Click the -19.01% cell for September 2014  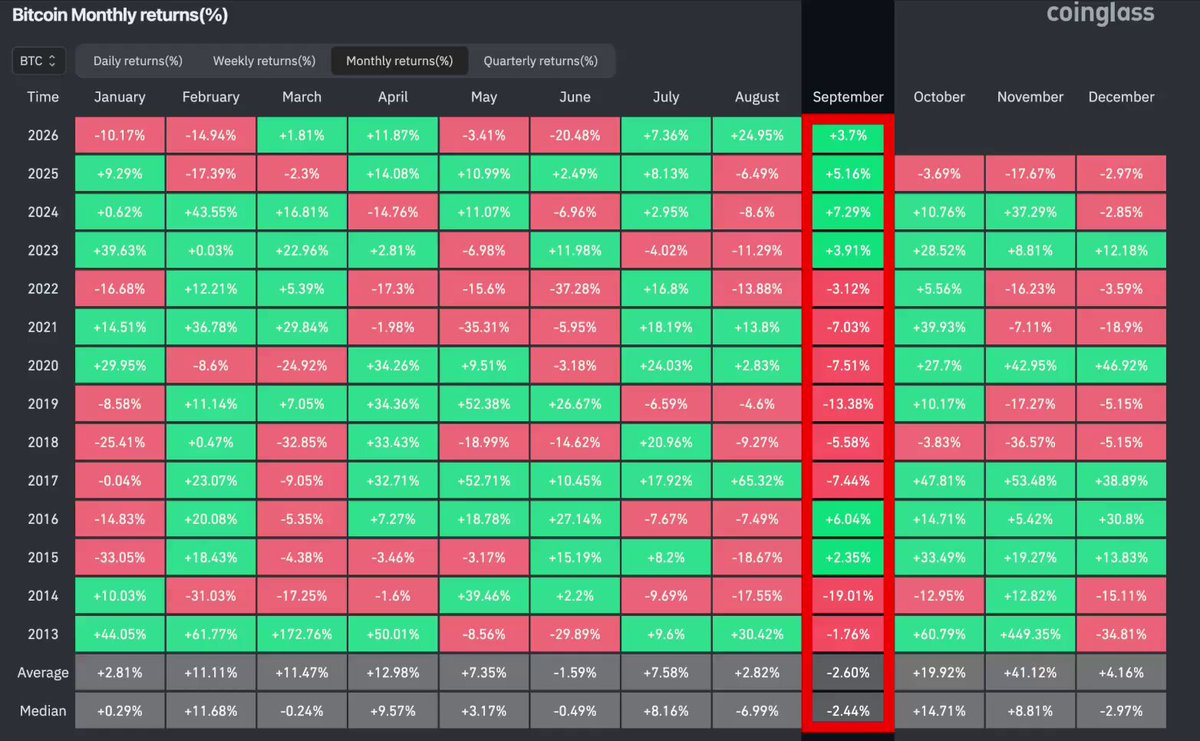(848, 596)
